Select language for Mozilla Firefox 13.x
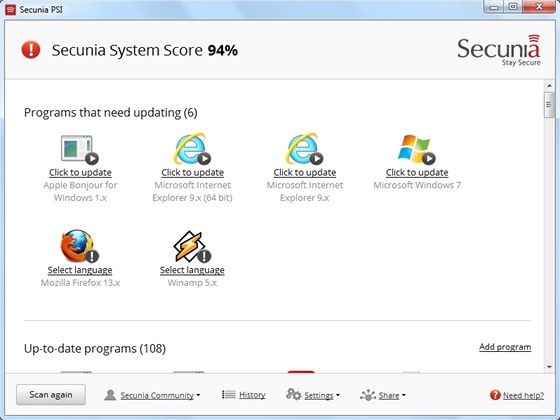Viewport: 560px width, 420px height. (x=80, y=270)
